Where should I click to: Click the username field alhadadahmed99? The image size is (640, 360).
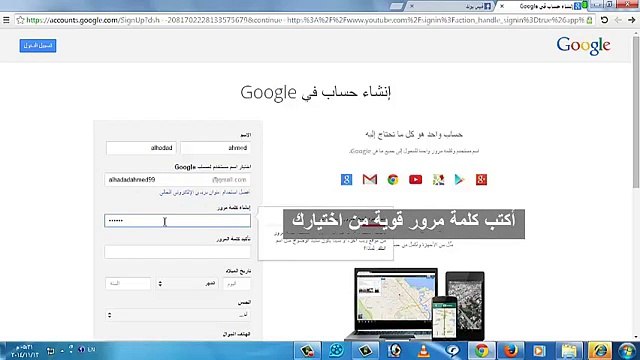click(178, 180)
